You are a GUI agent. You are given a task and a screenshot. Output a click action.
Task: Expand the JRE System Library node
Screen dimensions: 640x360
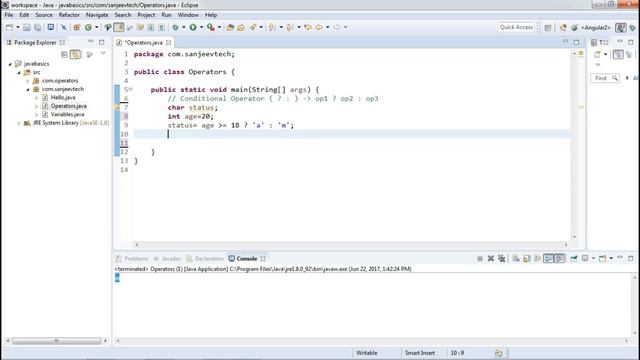[19, 123]
